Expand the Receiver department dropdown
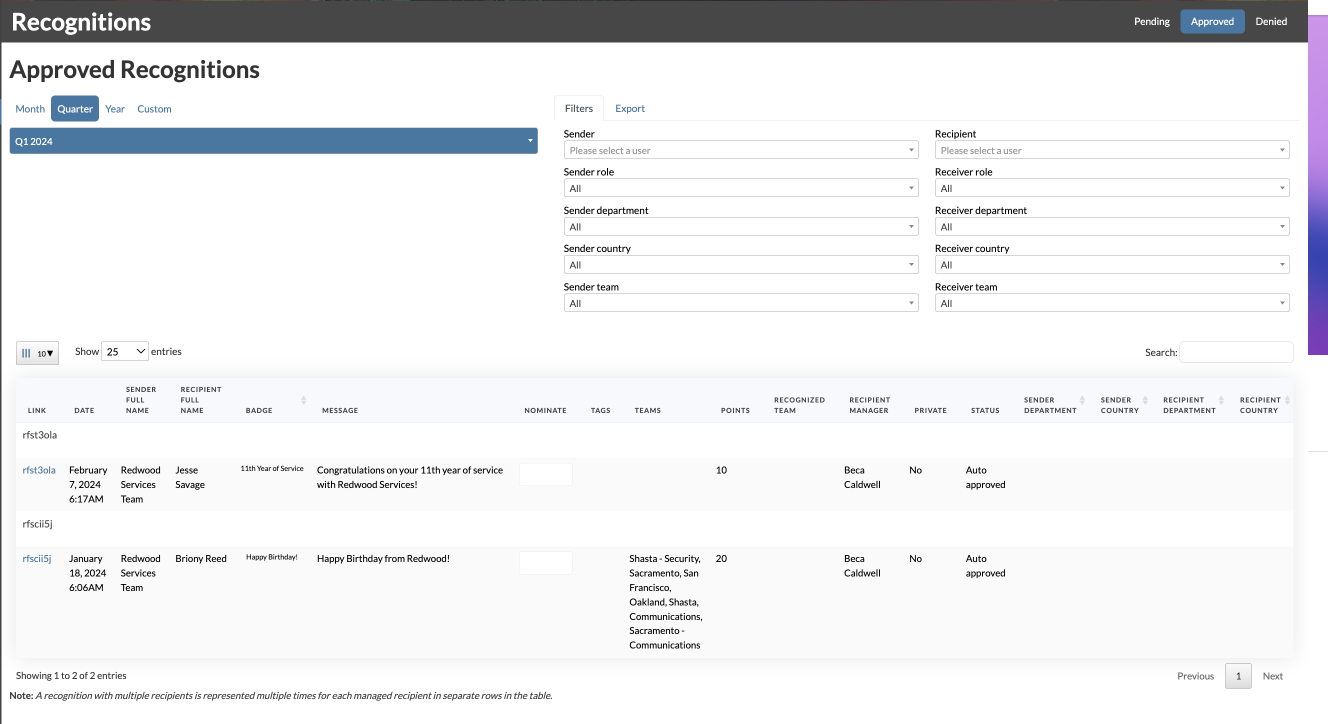This screenshot has height=724, width=1328. [x=1112, y=227]
